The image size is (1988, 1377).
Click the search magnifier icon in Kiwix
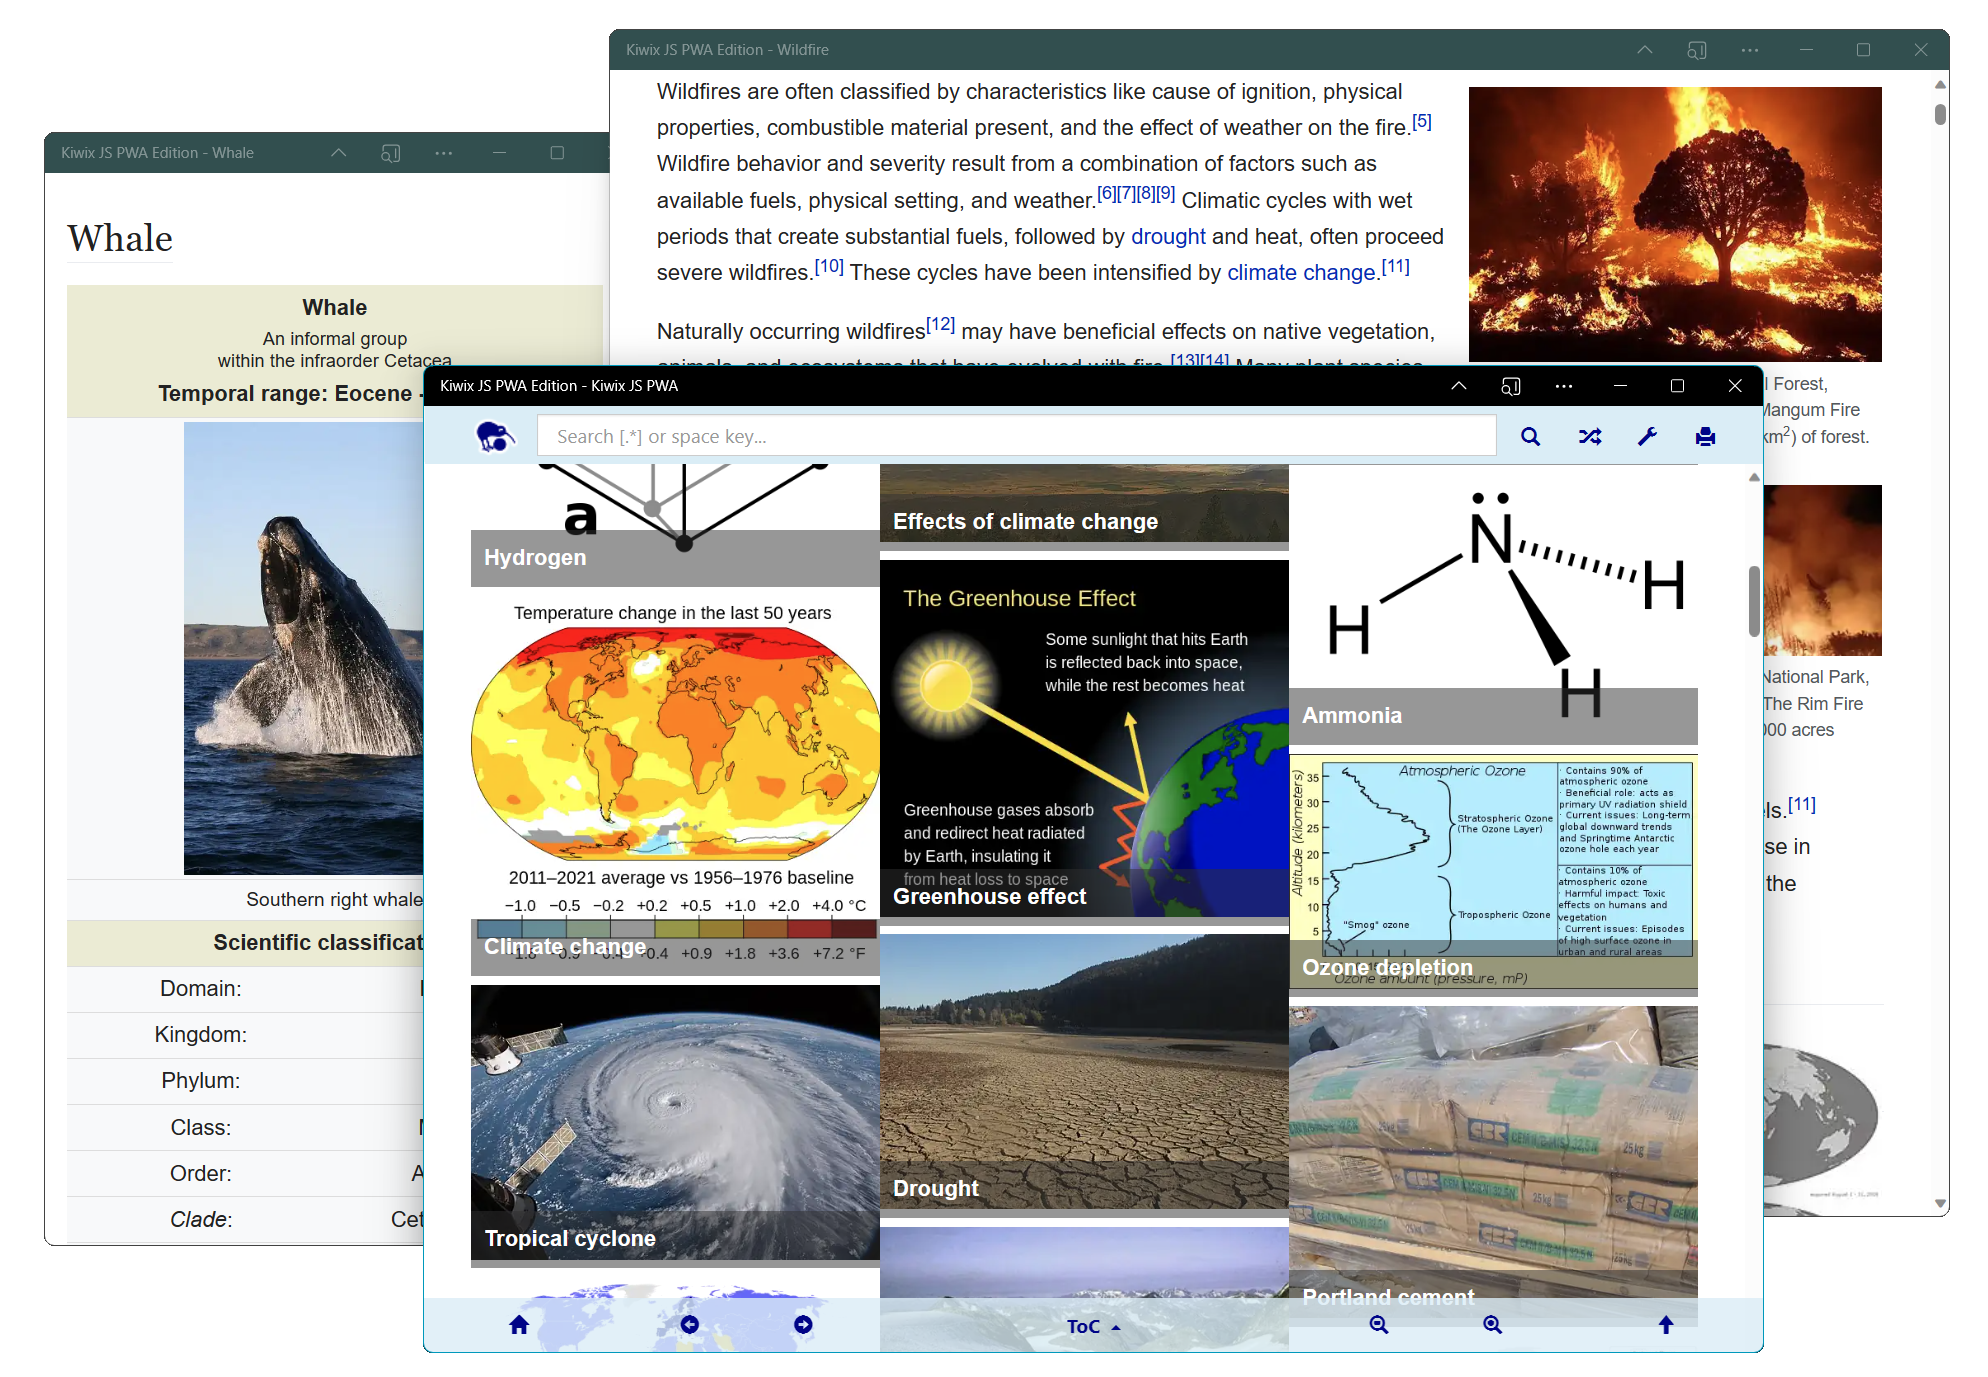coord(1532,436)
